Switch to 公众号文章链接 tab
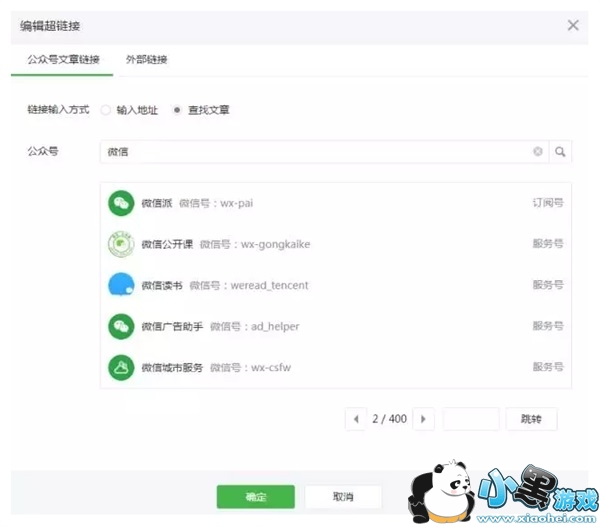The image size is (600, 527). 63,59
